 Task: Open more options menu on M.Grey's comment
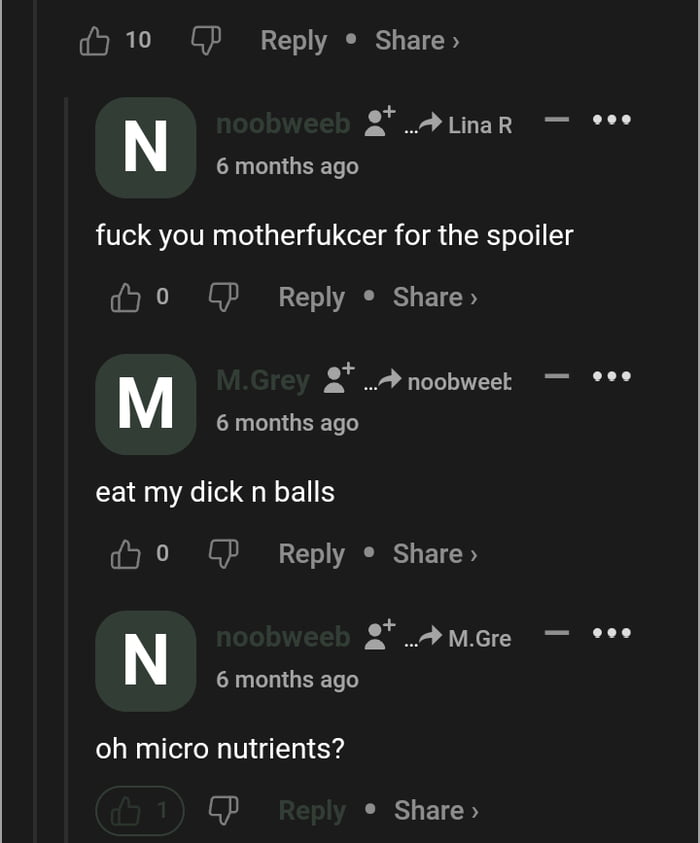coord(612,377)
